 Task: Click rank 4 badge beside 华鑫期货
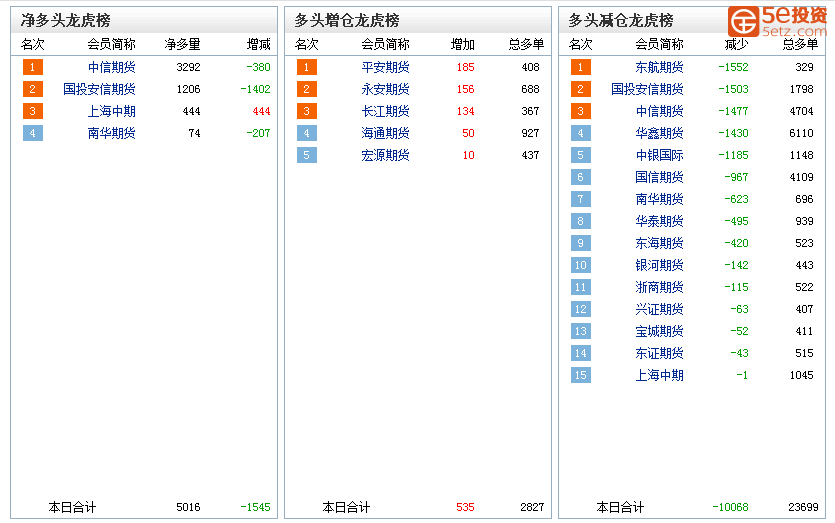[580, 133]
